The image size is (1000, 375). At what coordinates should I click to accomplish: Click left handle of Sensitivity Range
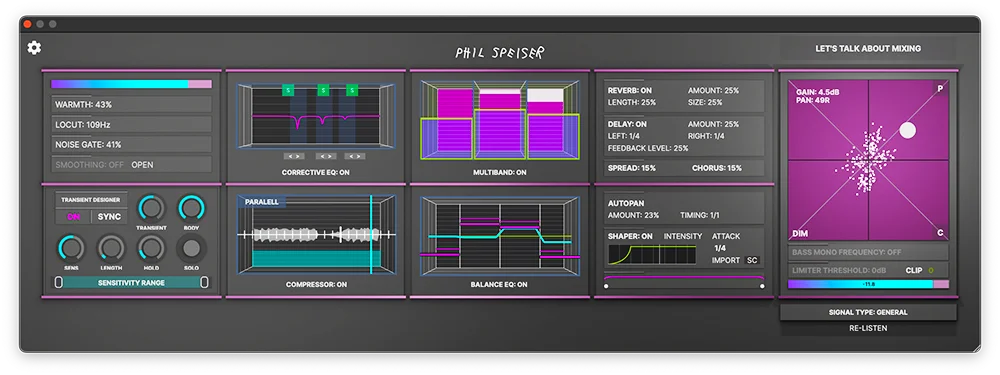[x=58, y=283]
